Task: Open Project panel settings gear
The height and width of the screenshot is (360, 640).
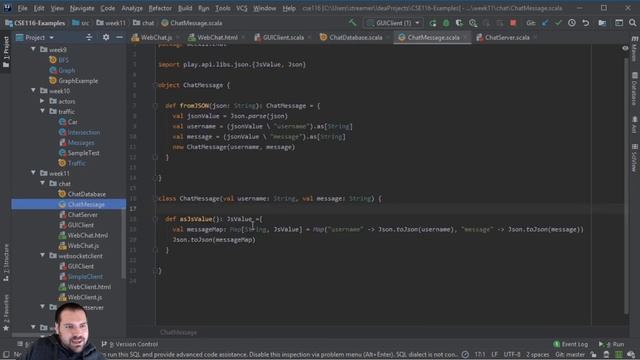Action: 106,37
